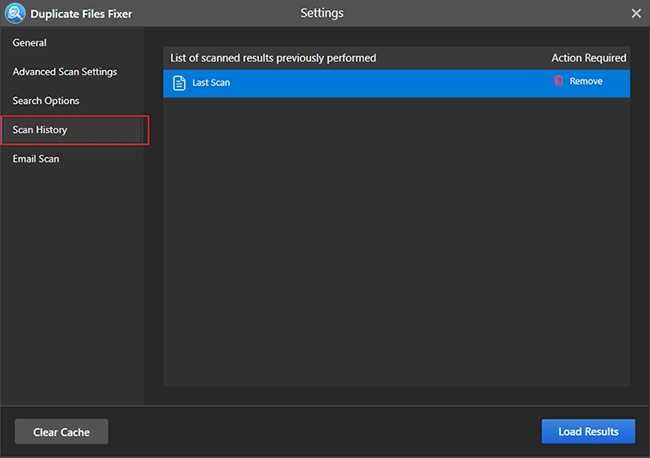Viewport: 650px width, 458px height.
Task: Click the Last Scan document icon
Action: pos(179,83)
